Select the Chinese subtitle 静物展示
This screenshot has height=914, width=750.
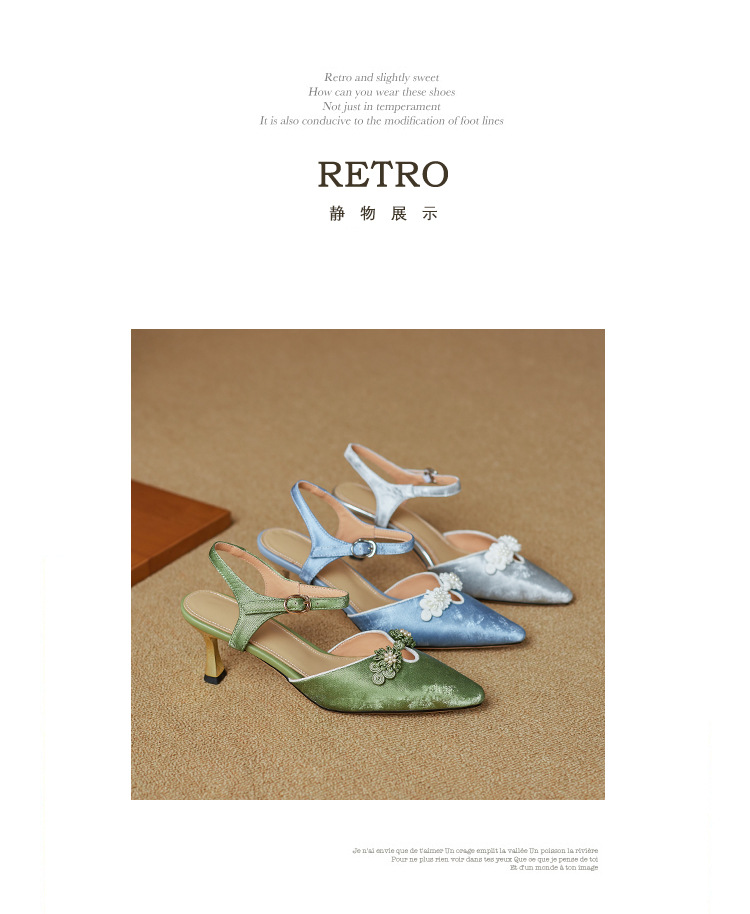(x=383, y=213)
